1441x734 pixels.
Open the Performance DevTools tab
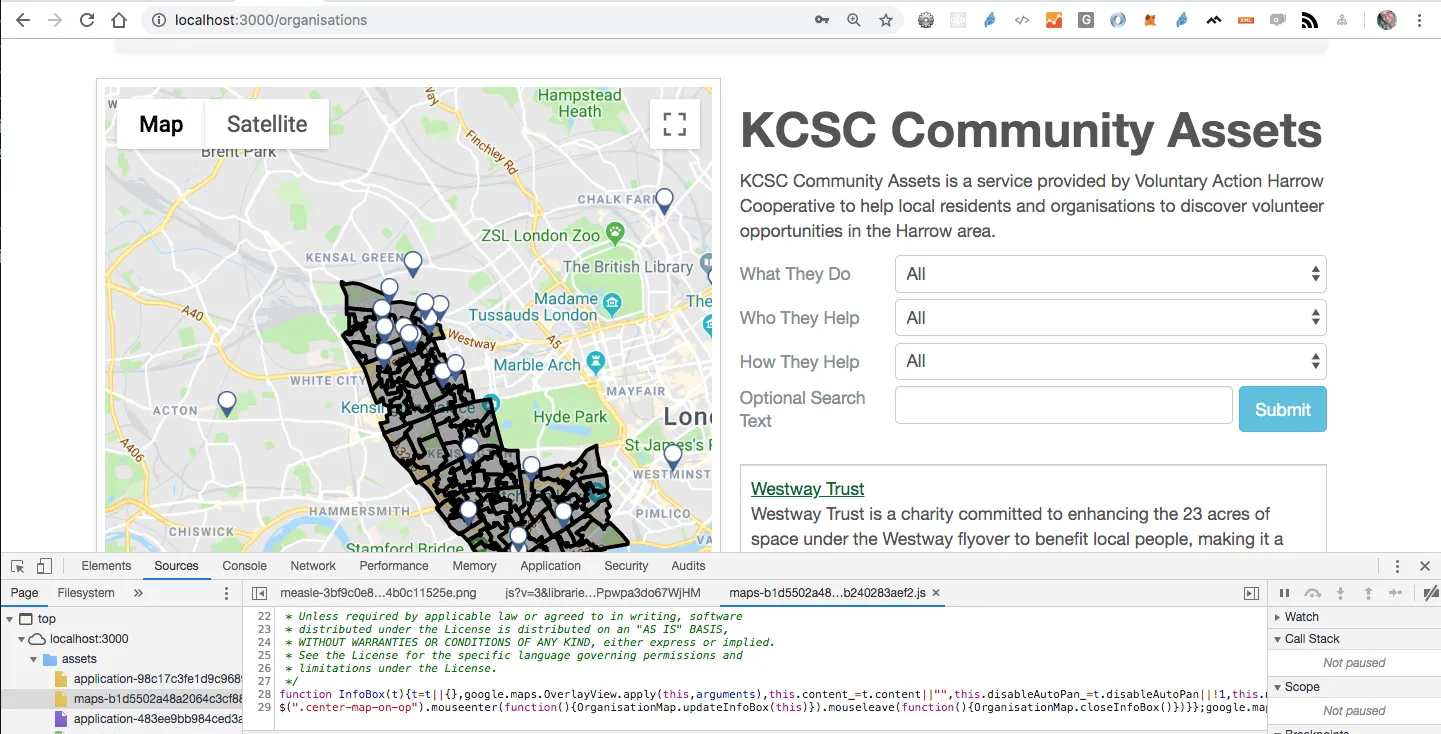[x=394, y=566]
